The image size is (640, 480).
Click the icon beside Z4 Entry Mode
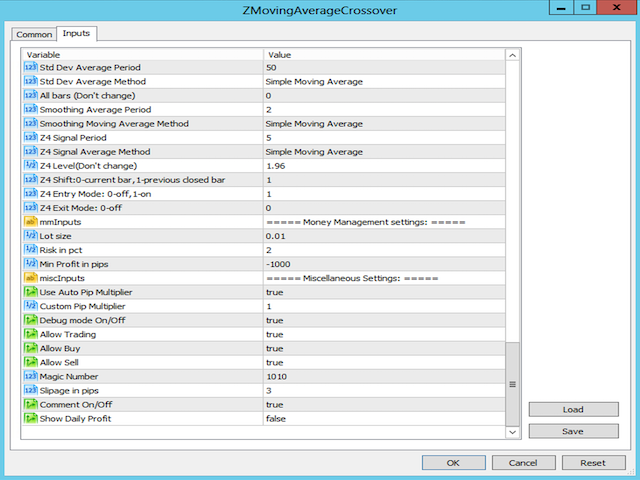(31, 194)
